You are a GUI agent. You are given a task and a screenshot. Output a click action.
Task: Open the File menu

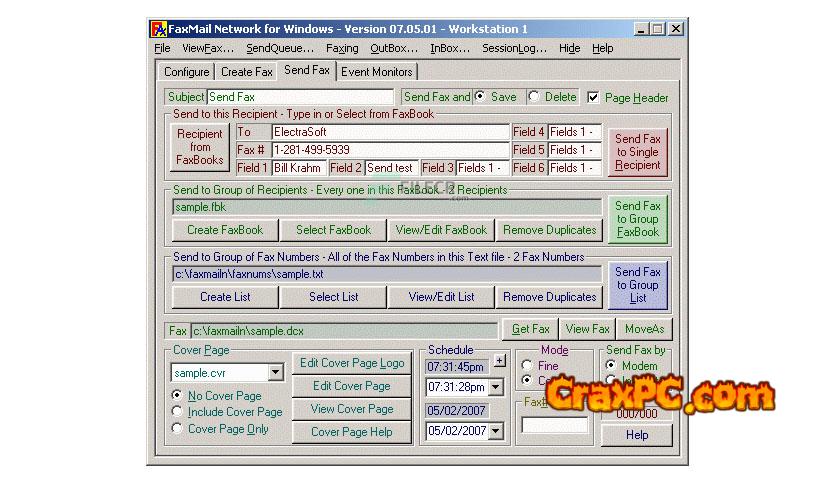(162, 49)
